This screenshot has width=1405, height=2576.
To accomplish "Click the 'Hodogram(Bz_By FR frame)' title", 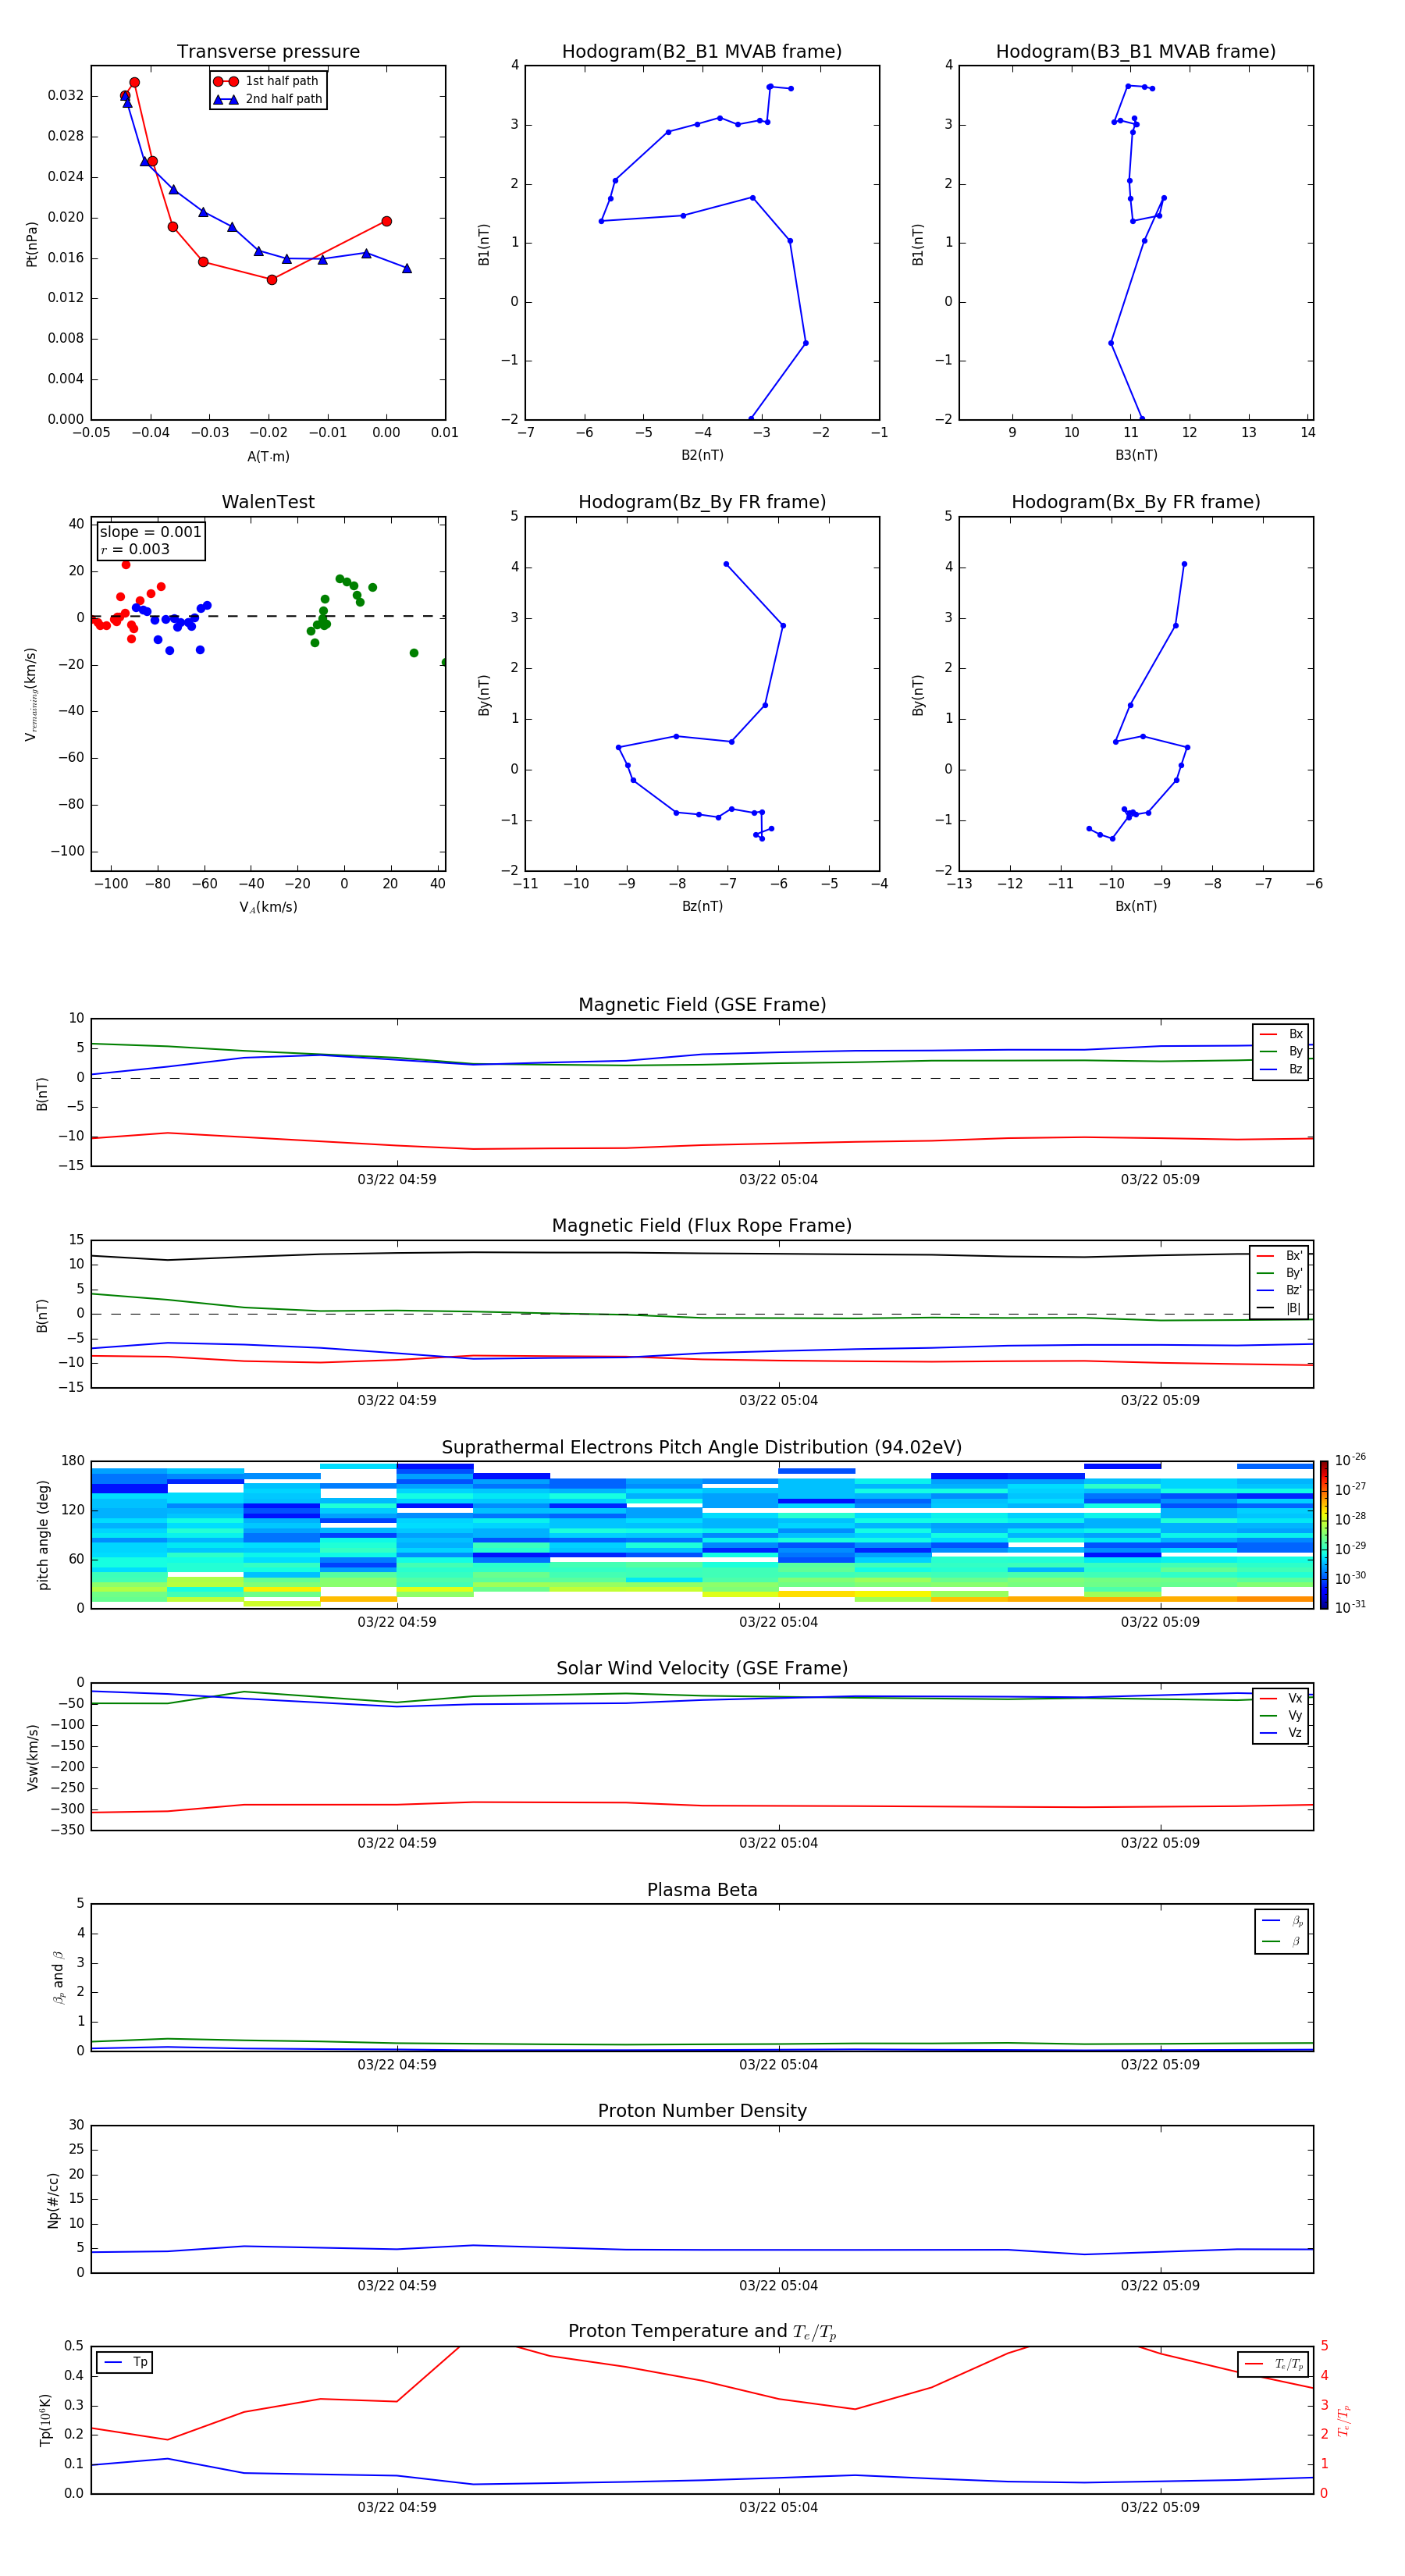I will [x=702, y=502].
